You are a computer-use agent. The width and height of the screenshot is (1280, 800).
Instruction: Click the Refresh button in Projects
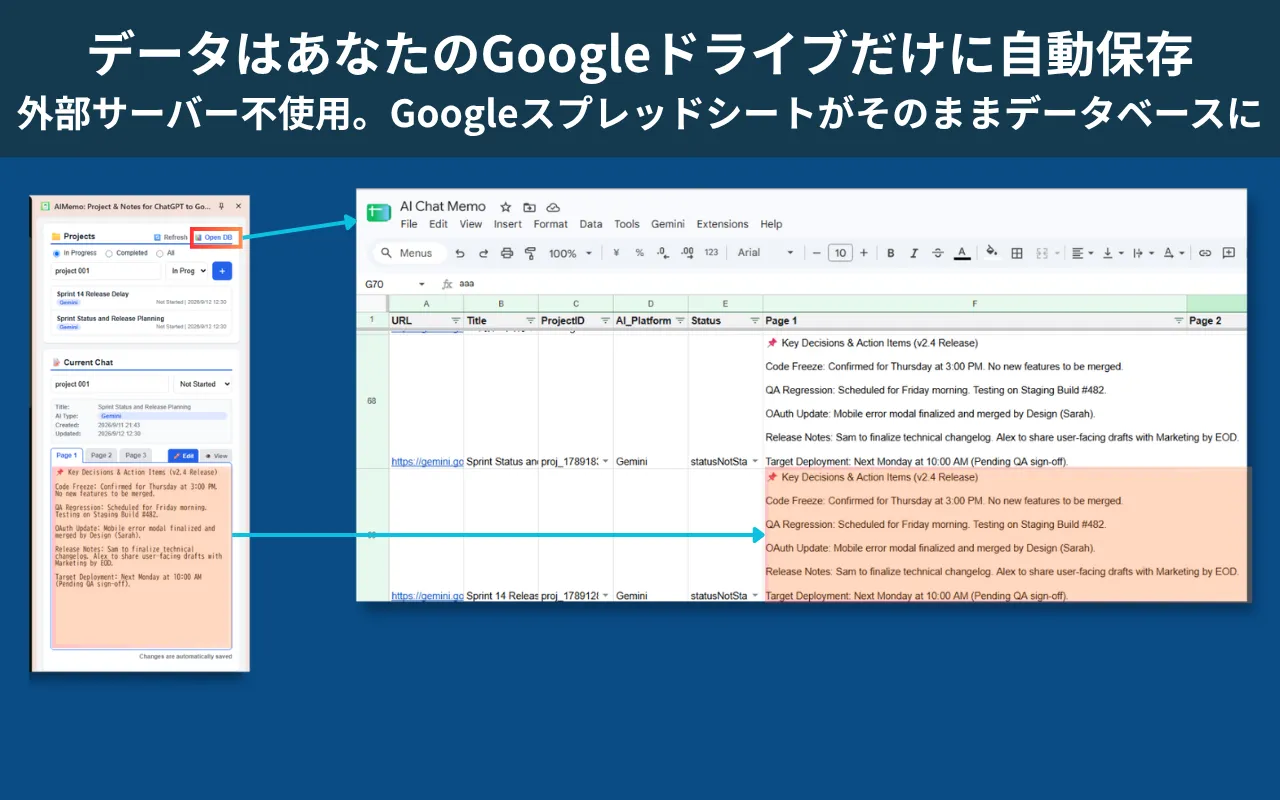(x=170, y=237)
